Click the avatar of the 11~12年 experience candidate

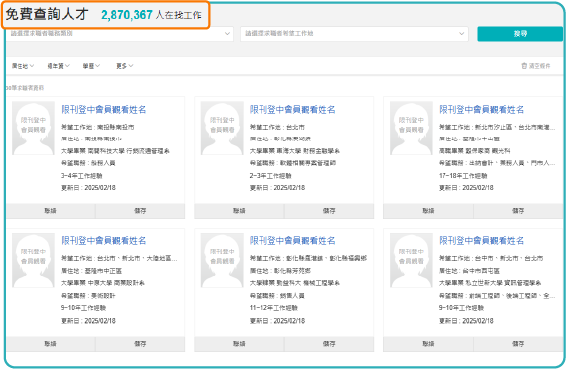(222, 260)
